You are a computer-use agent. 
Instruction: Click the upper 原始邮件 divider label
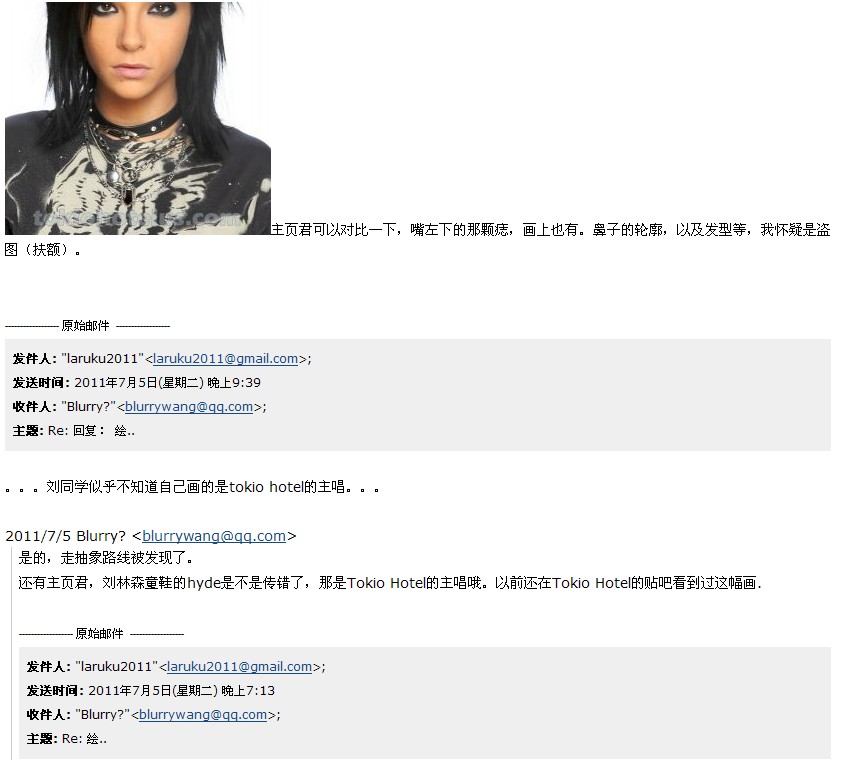coord(85,326)
